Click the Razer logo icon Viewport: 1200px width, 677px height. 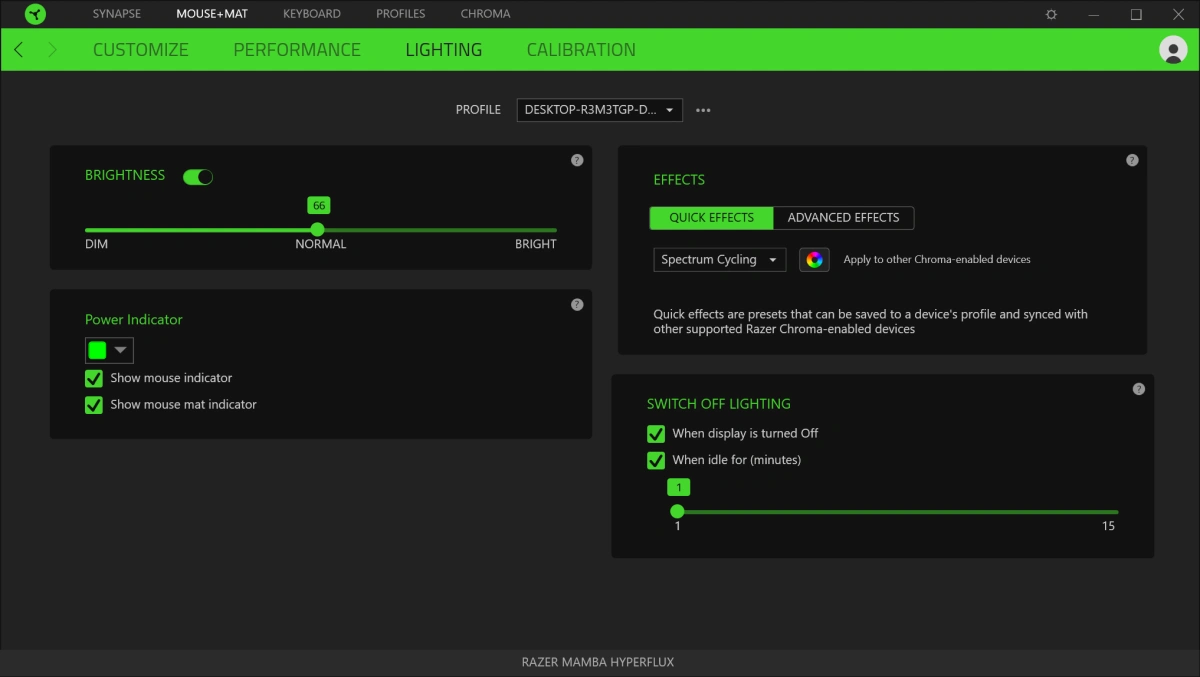click(35, 14)
